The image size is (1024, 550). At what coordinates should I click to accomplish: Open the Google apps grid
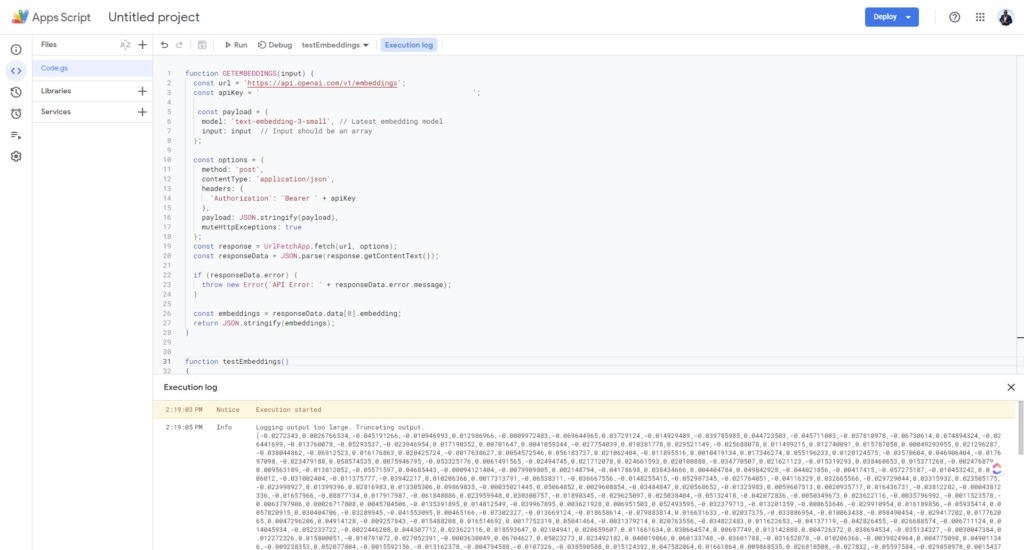(x=980, y=18)
